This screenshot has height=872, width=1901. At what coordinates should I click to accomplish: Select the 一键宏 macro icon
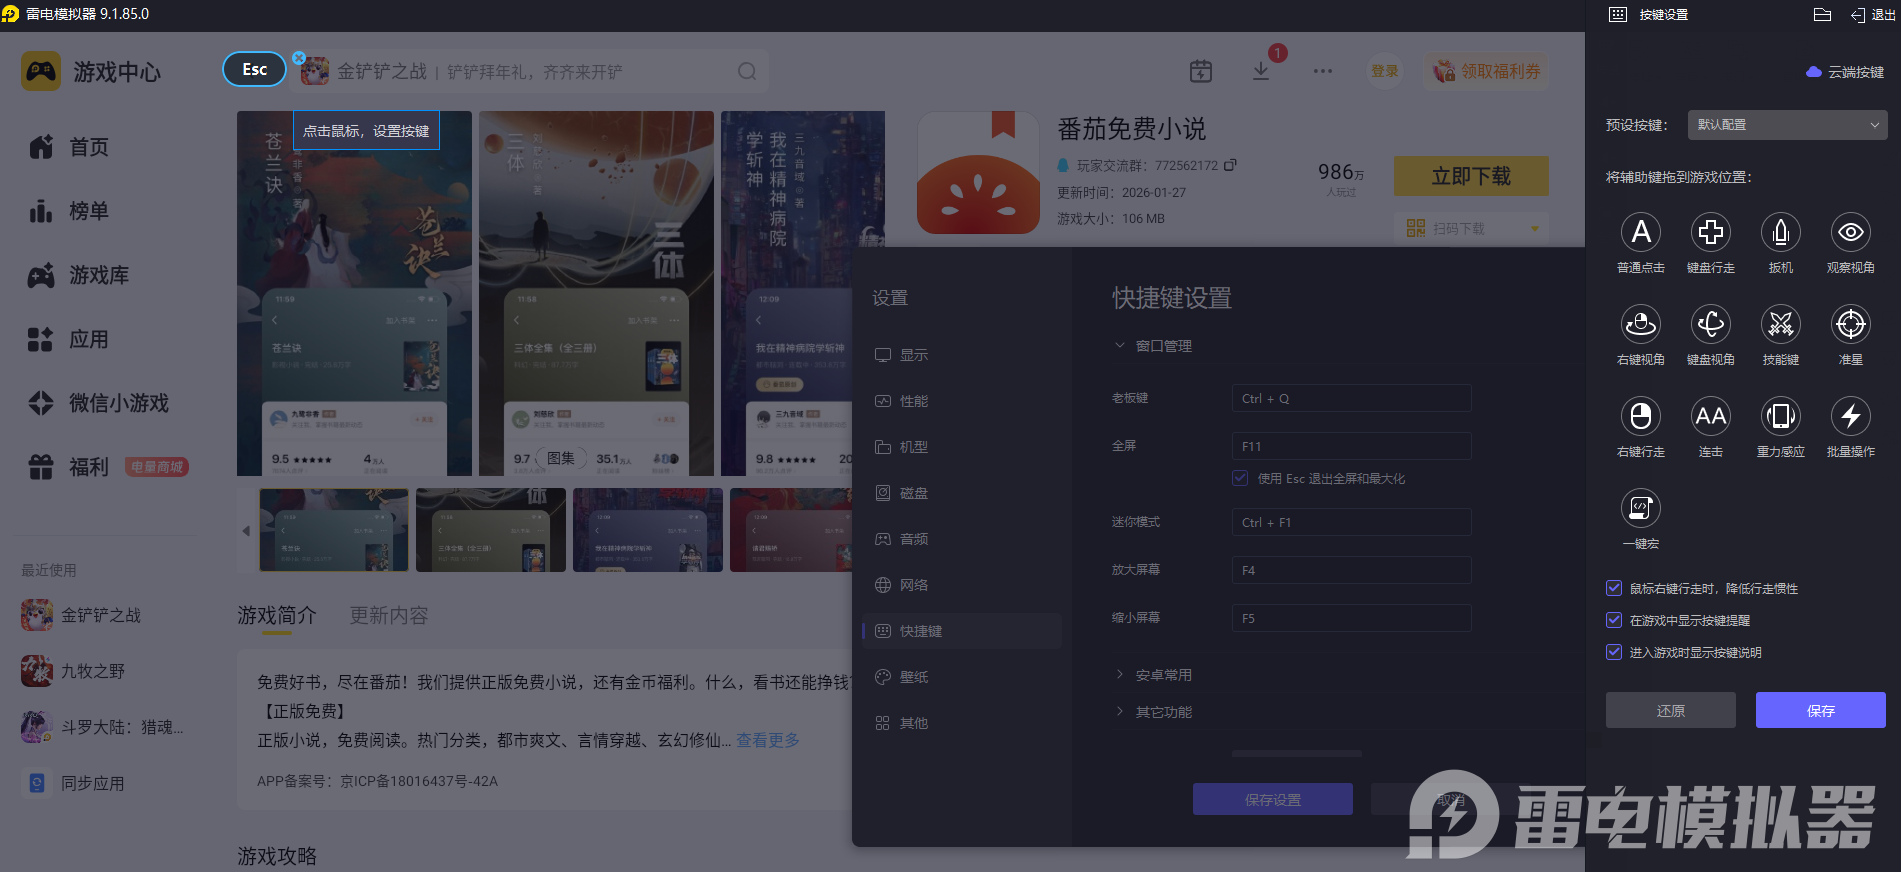point(1640,509)
